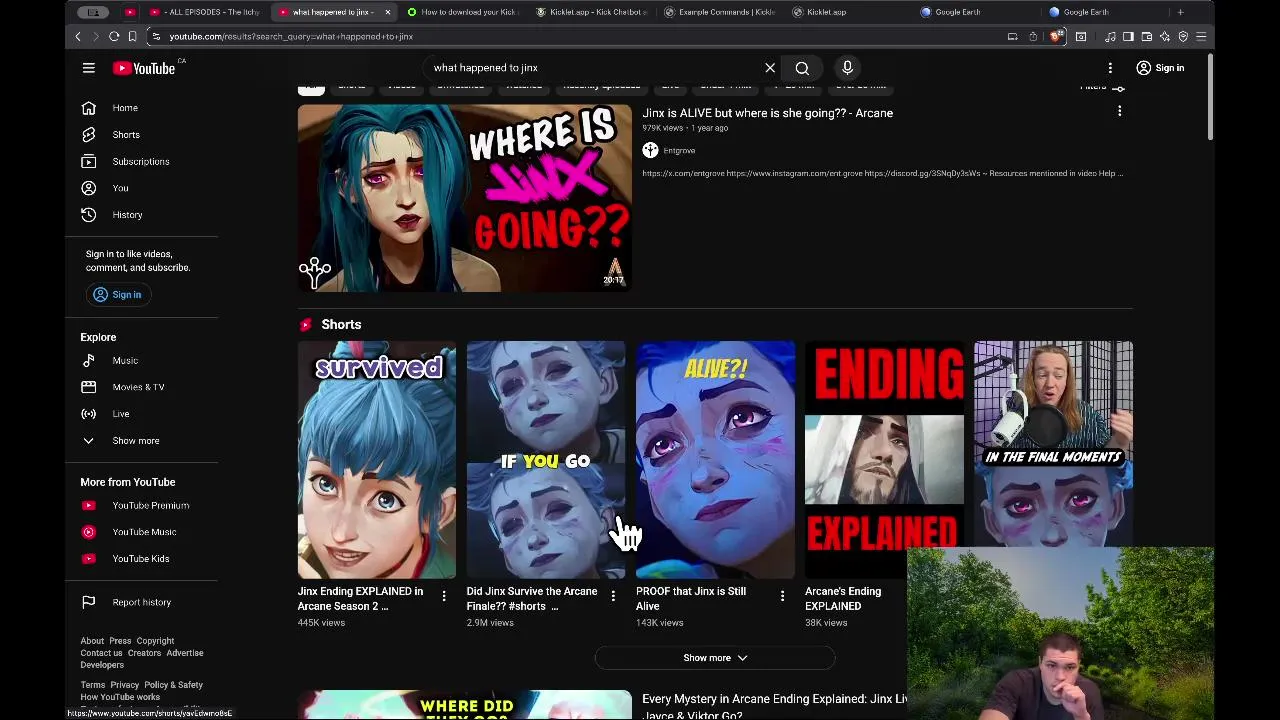The width and height of the screenshot is (1280, 720).
Task: Start voice search with the microphone icon
Action: coord(847,68)
